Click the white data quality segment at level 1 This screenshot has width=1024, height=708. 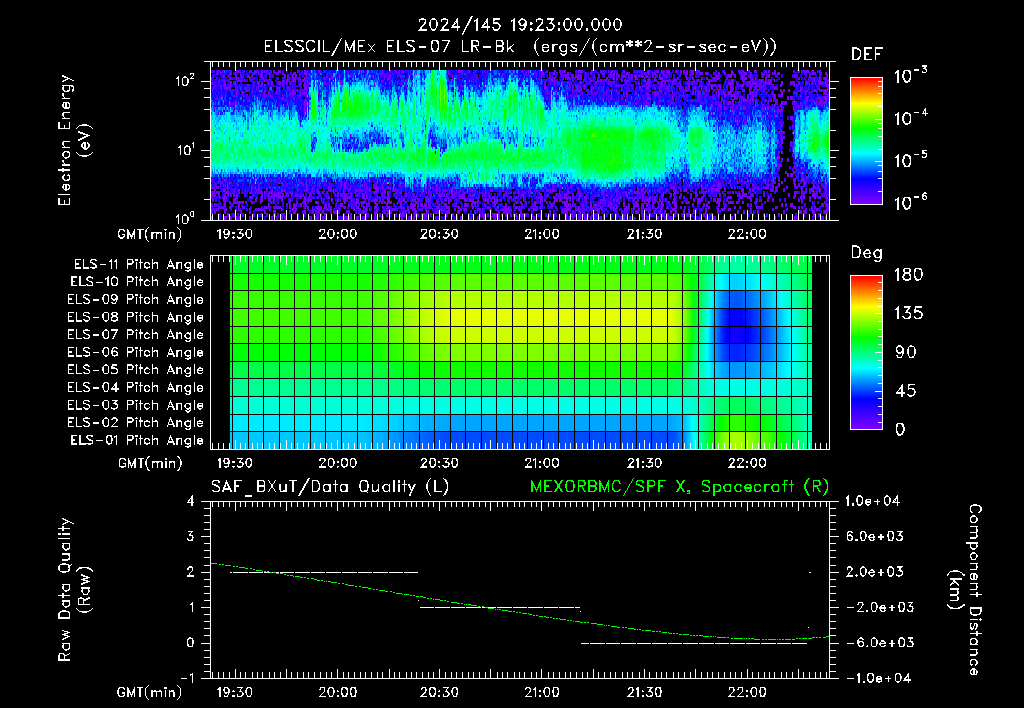click(500, 607)
